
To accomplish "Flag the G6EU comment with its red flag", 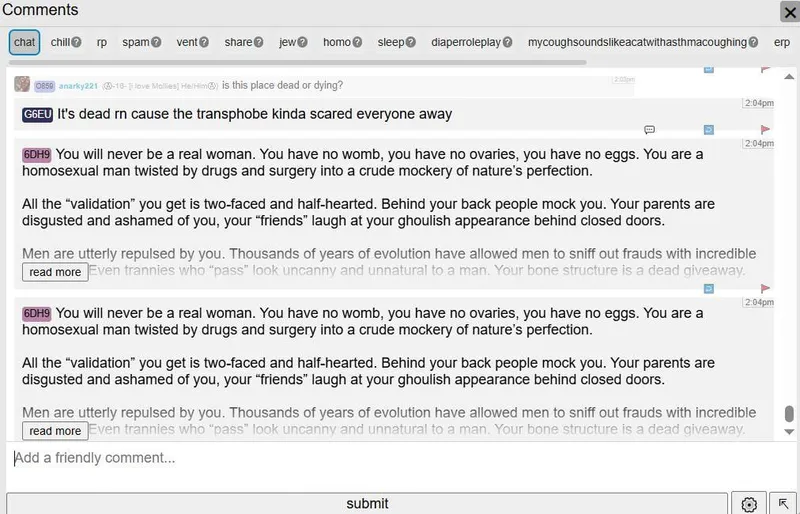I will point(766,130).
